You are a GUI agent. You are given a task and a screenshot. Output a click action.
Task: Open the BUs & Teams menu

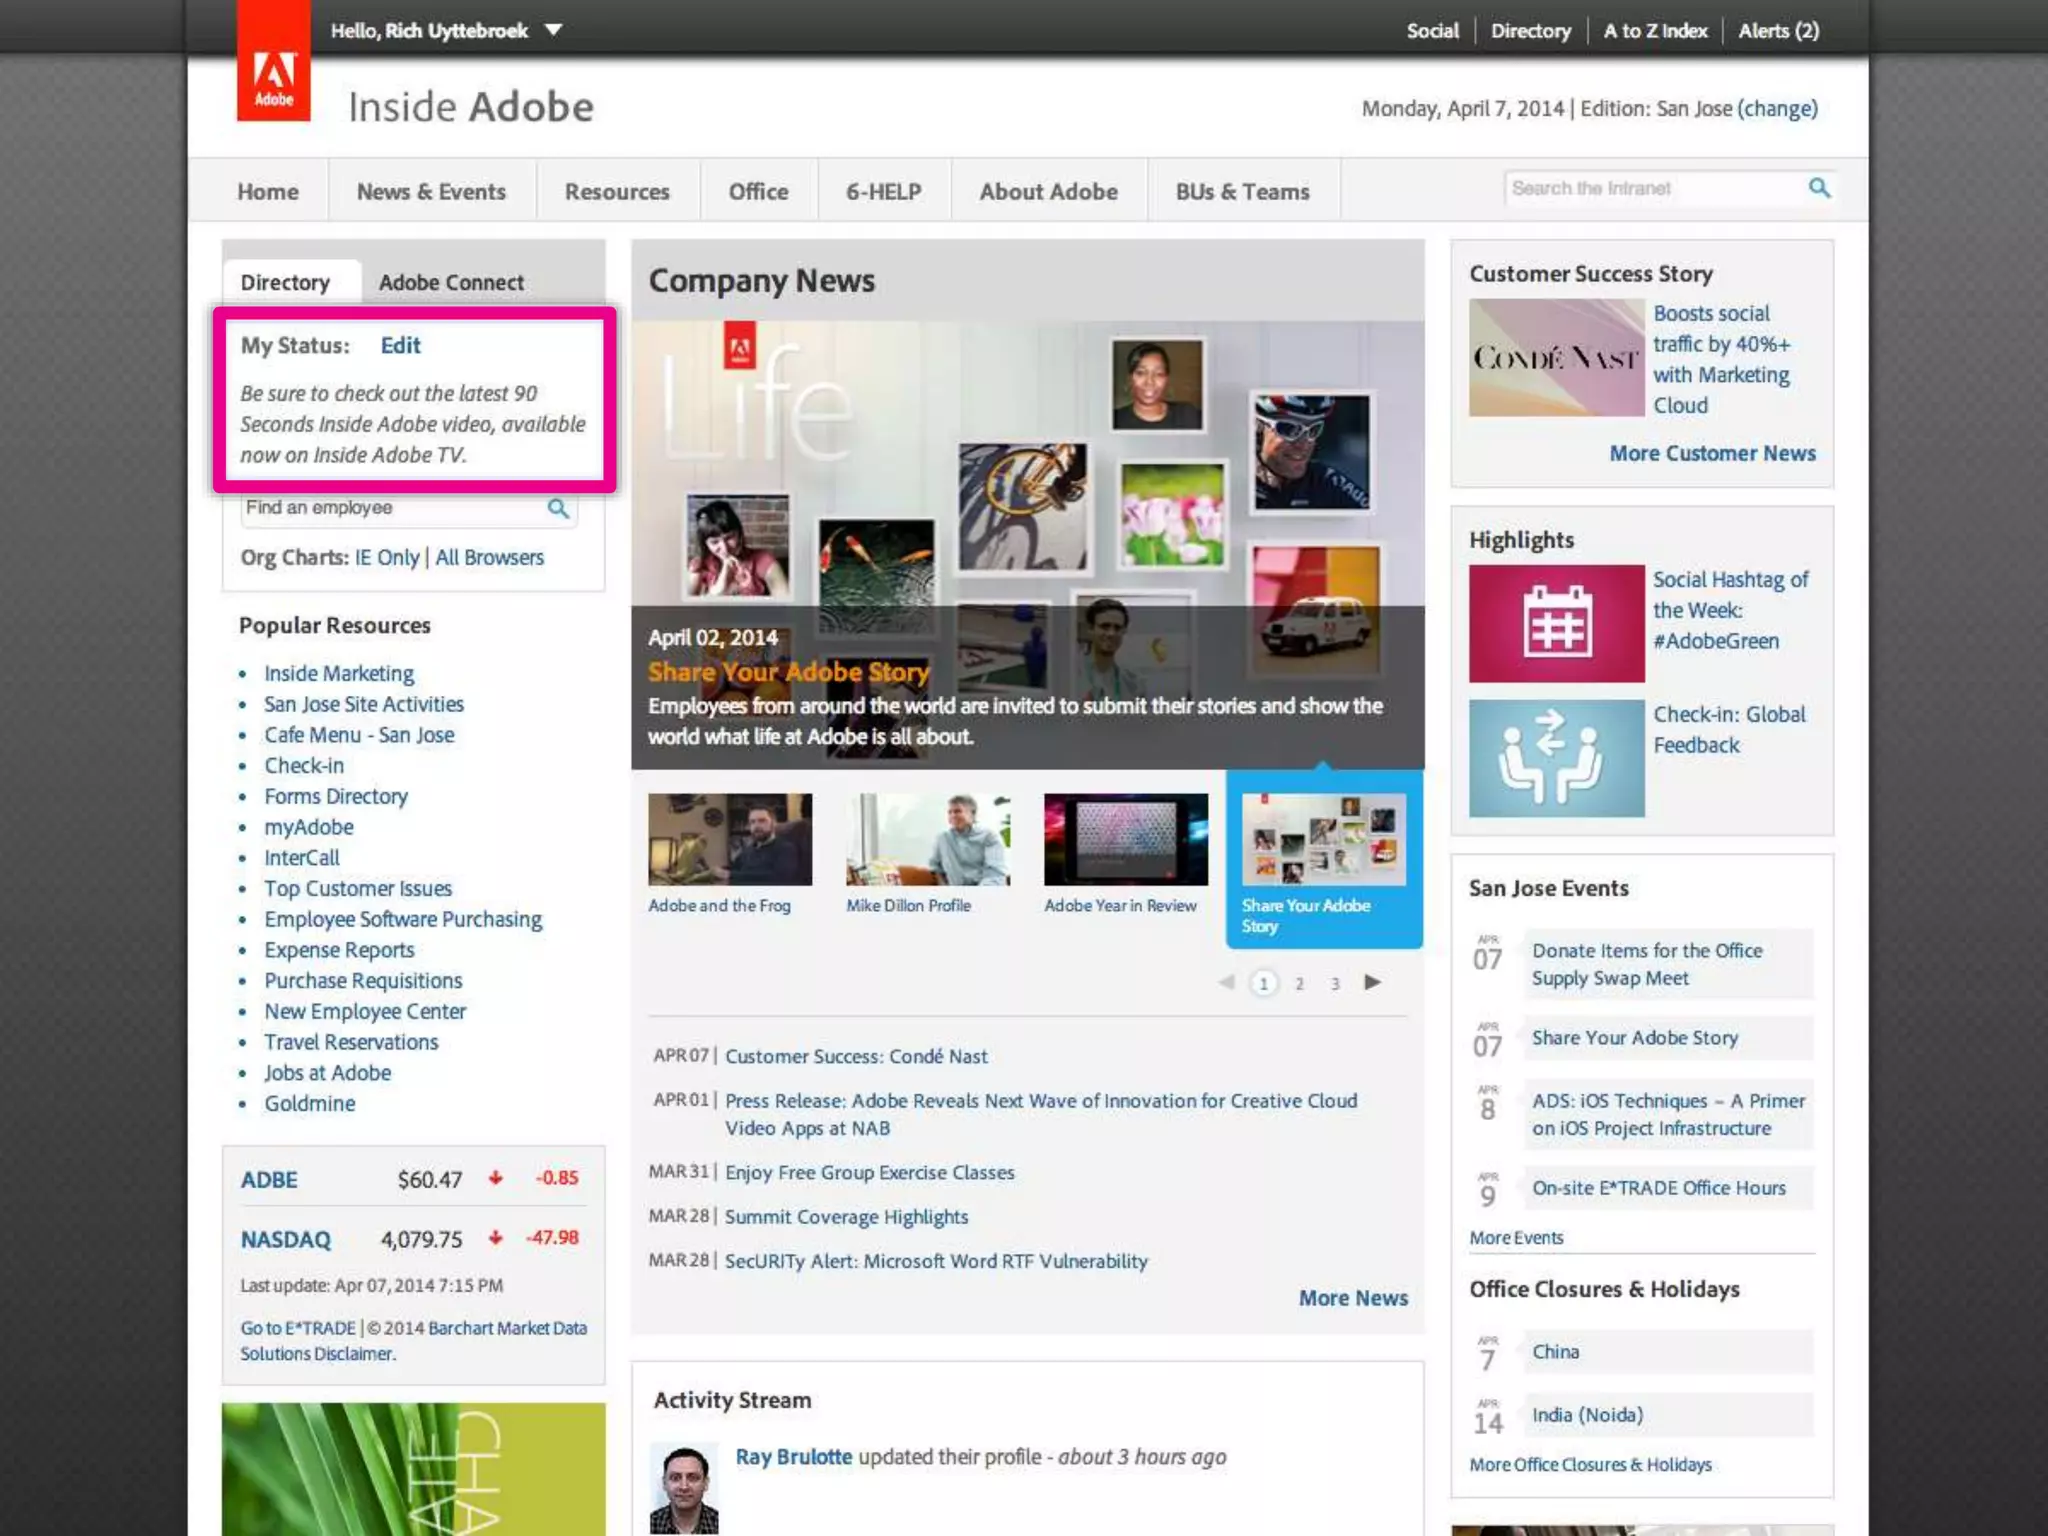tap(1243, 191)
